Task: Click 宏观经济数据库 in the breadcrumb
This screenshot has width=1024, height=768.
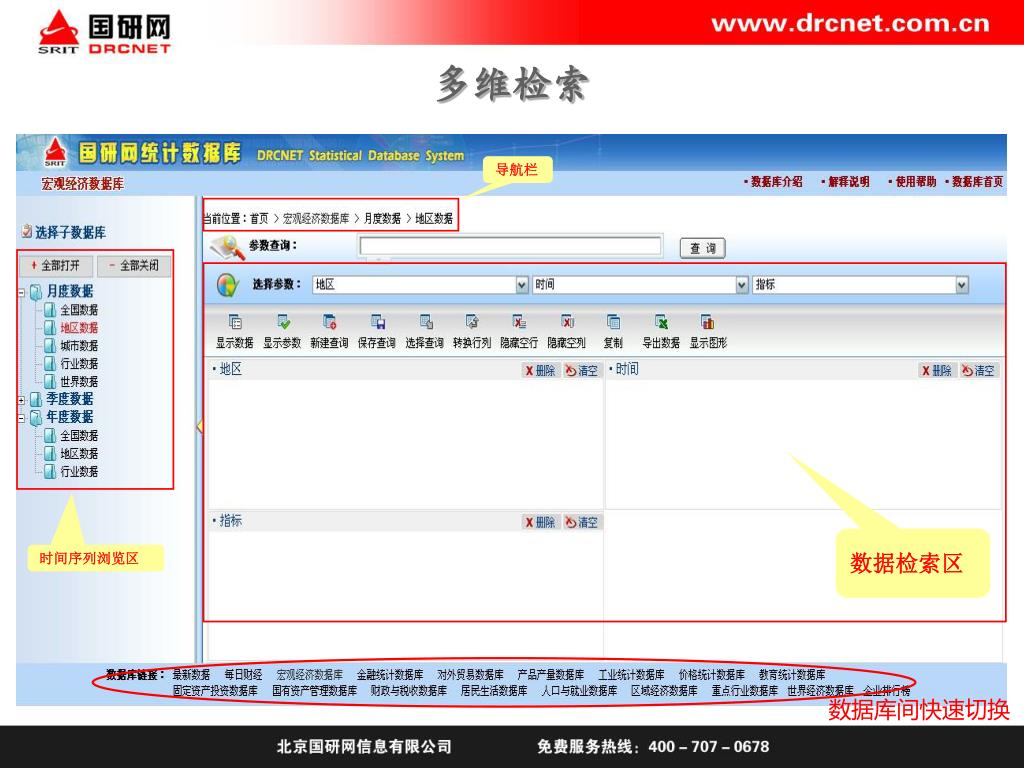Action: tap(316, 218)
